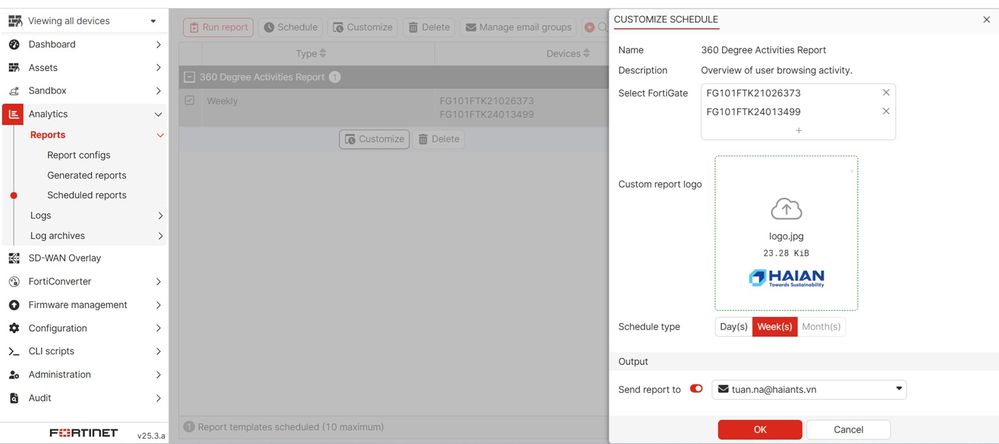The width and height of the screenshot is (999, 444).
Task: Click the logo.jpg upload area
Action: 786,233
